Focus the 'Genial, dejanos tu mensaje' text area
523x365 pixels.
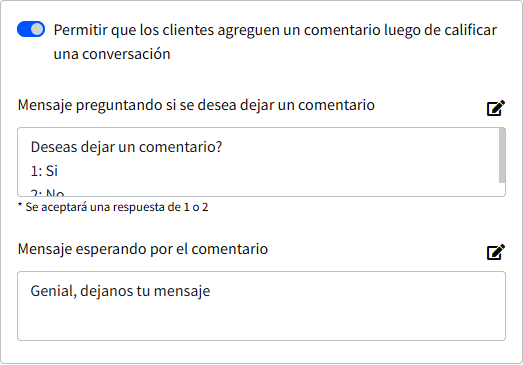click(x=262, y=306)
